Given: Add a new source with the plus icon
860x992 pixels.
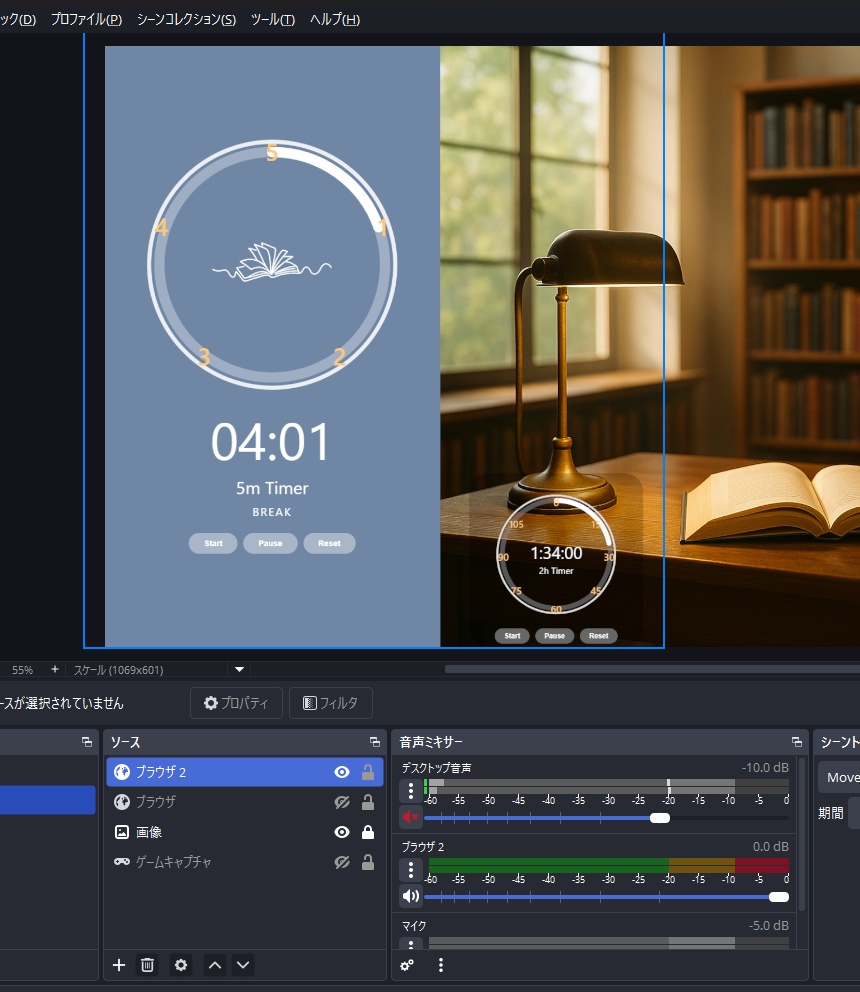Looking at the screenshot, I should (x=118, y=965).
